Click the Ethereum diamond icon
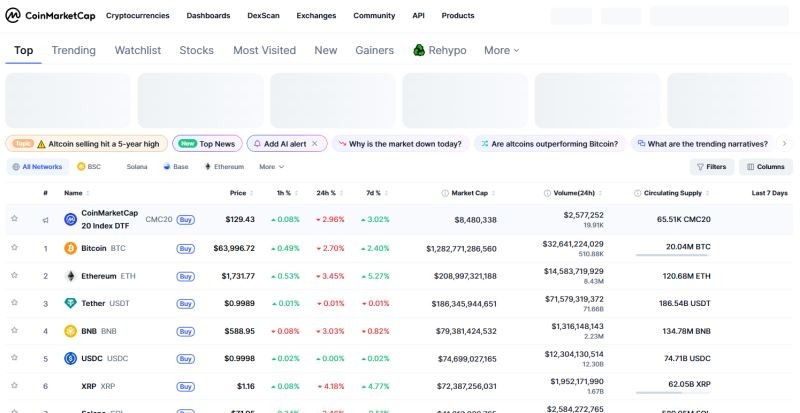 pyautogui.click(x=70, y=276)
